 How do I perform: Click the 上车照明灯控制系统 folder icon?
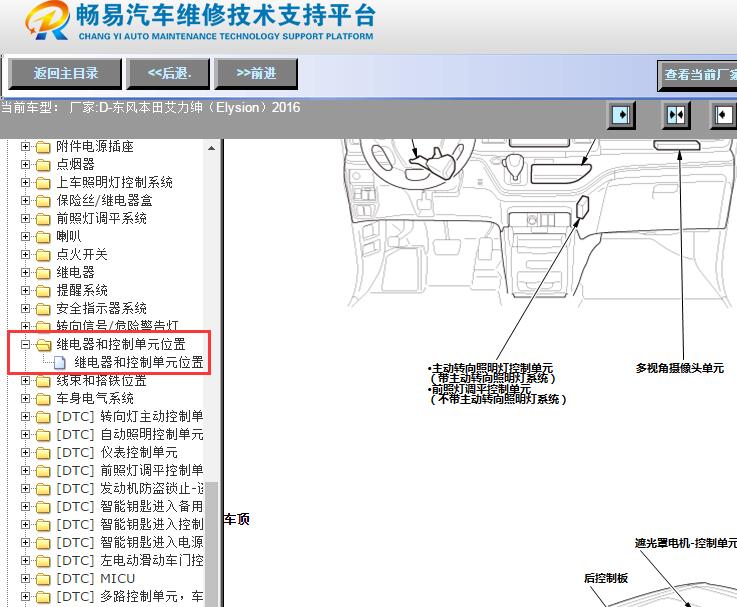tap(43, 183)
